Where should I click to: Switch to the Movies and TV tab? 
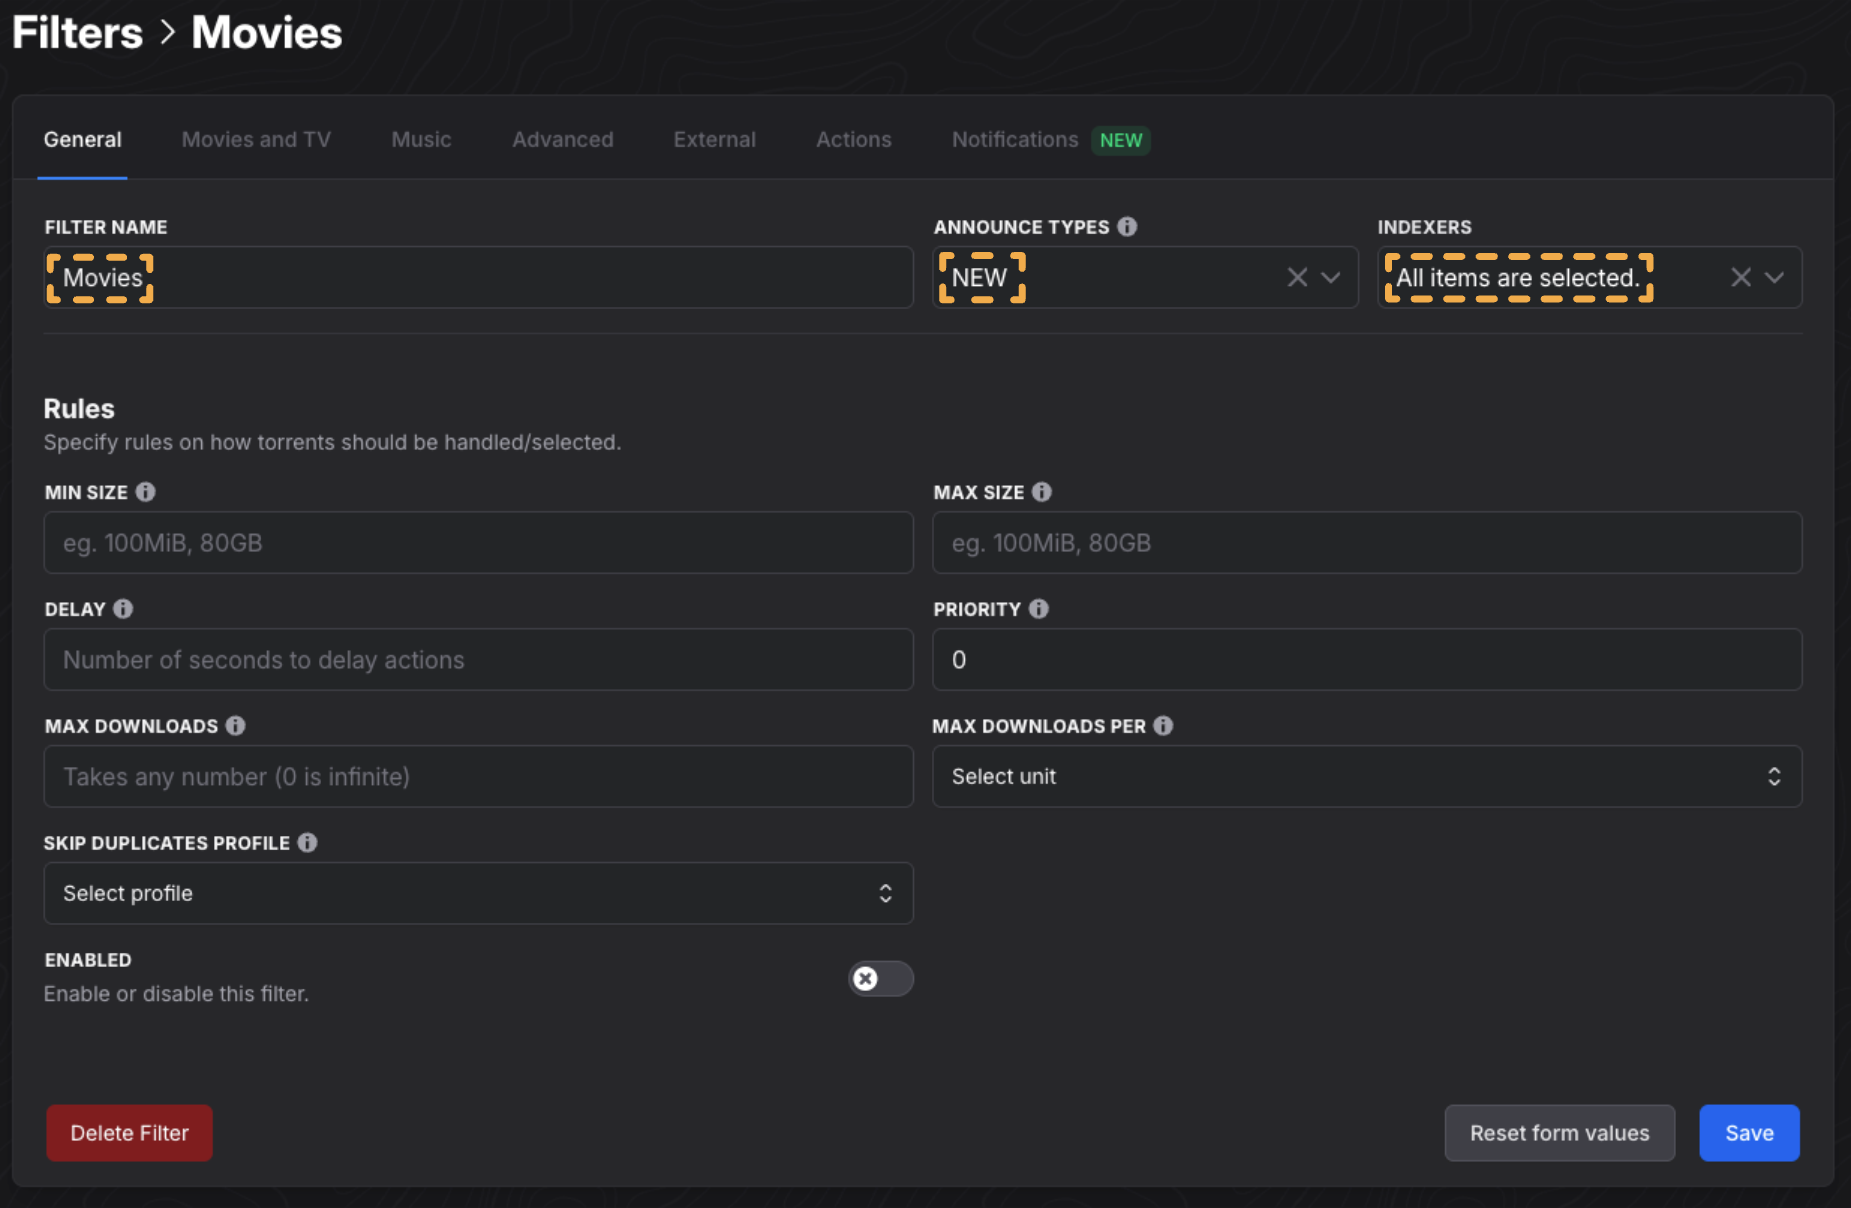(x=256, y=140)
